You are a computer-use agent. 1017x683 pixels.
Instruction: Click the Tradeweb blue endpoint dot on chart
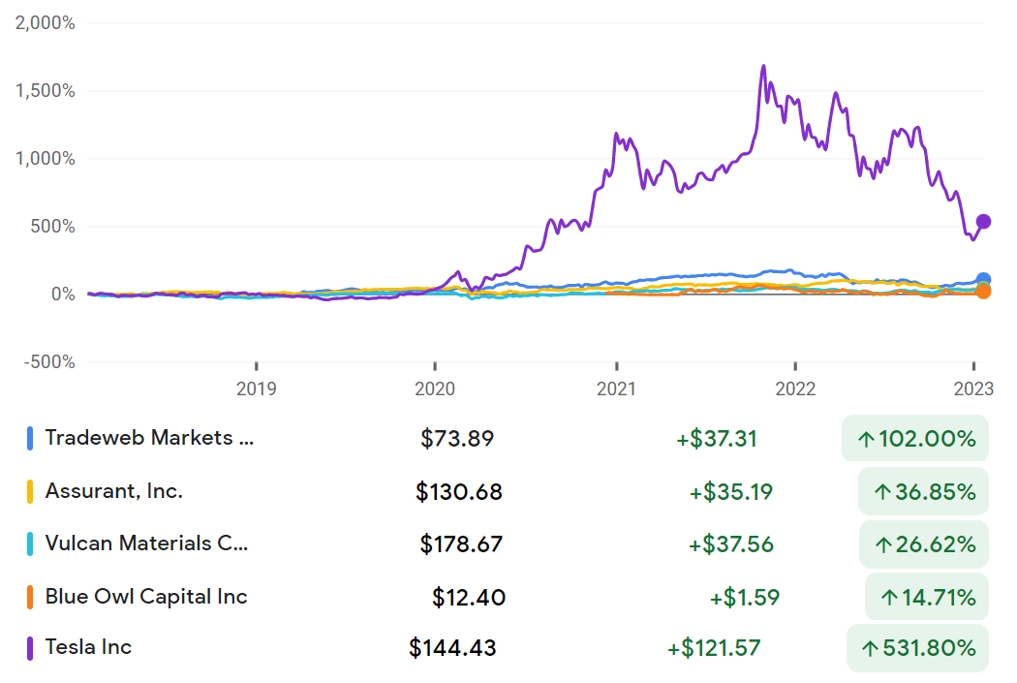pyautogui.click(x=983, y=280)
